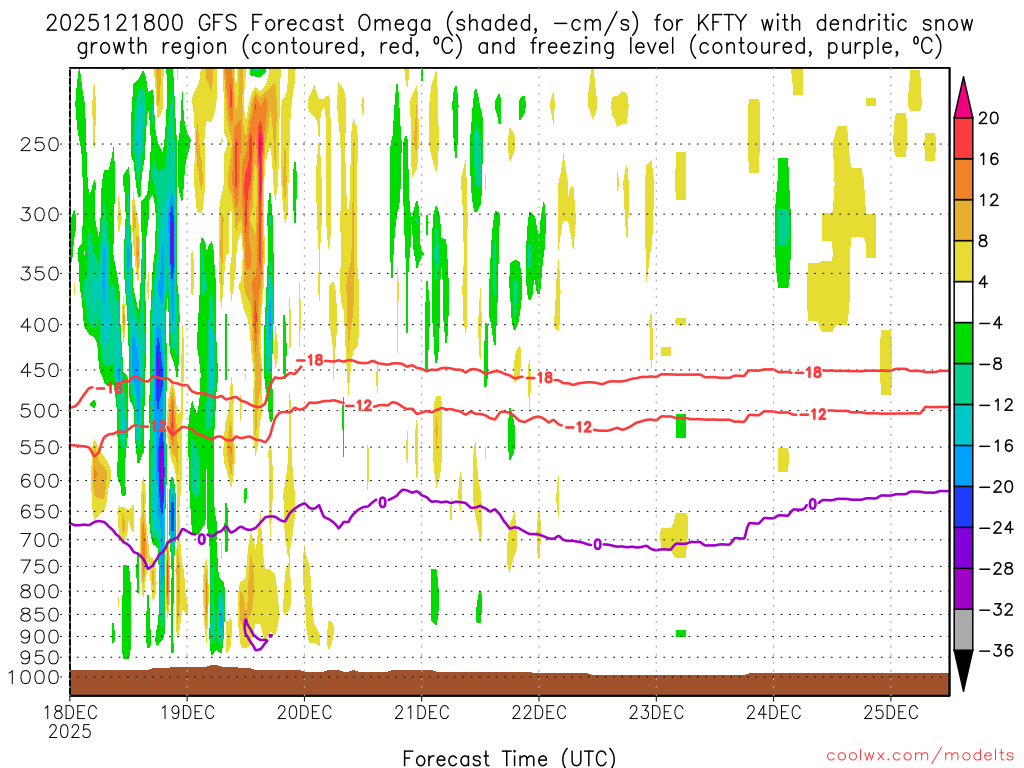Screen dimensions: 1024x768
Task: Click the orange swatch between 16 and 12
Action: pyautogui.click(x=963, y=180)
